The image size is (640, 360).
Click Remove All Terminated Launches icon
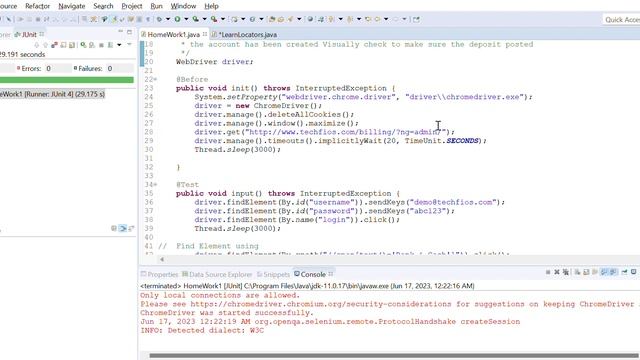pyautogui.click(x=566, y=272)
